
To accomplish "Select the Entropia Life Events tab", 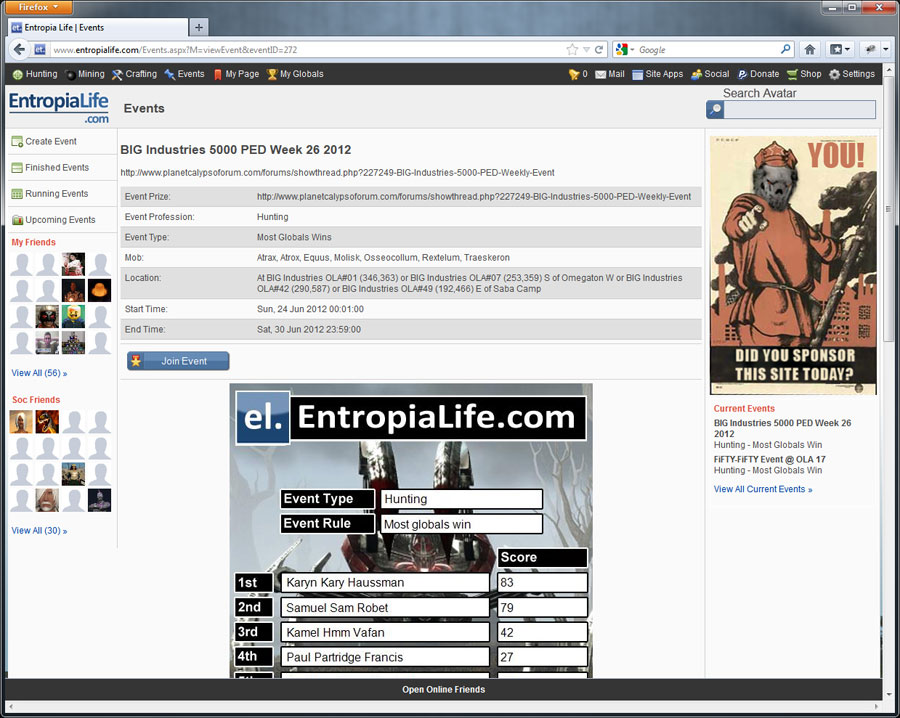I will click(98, 27).
